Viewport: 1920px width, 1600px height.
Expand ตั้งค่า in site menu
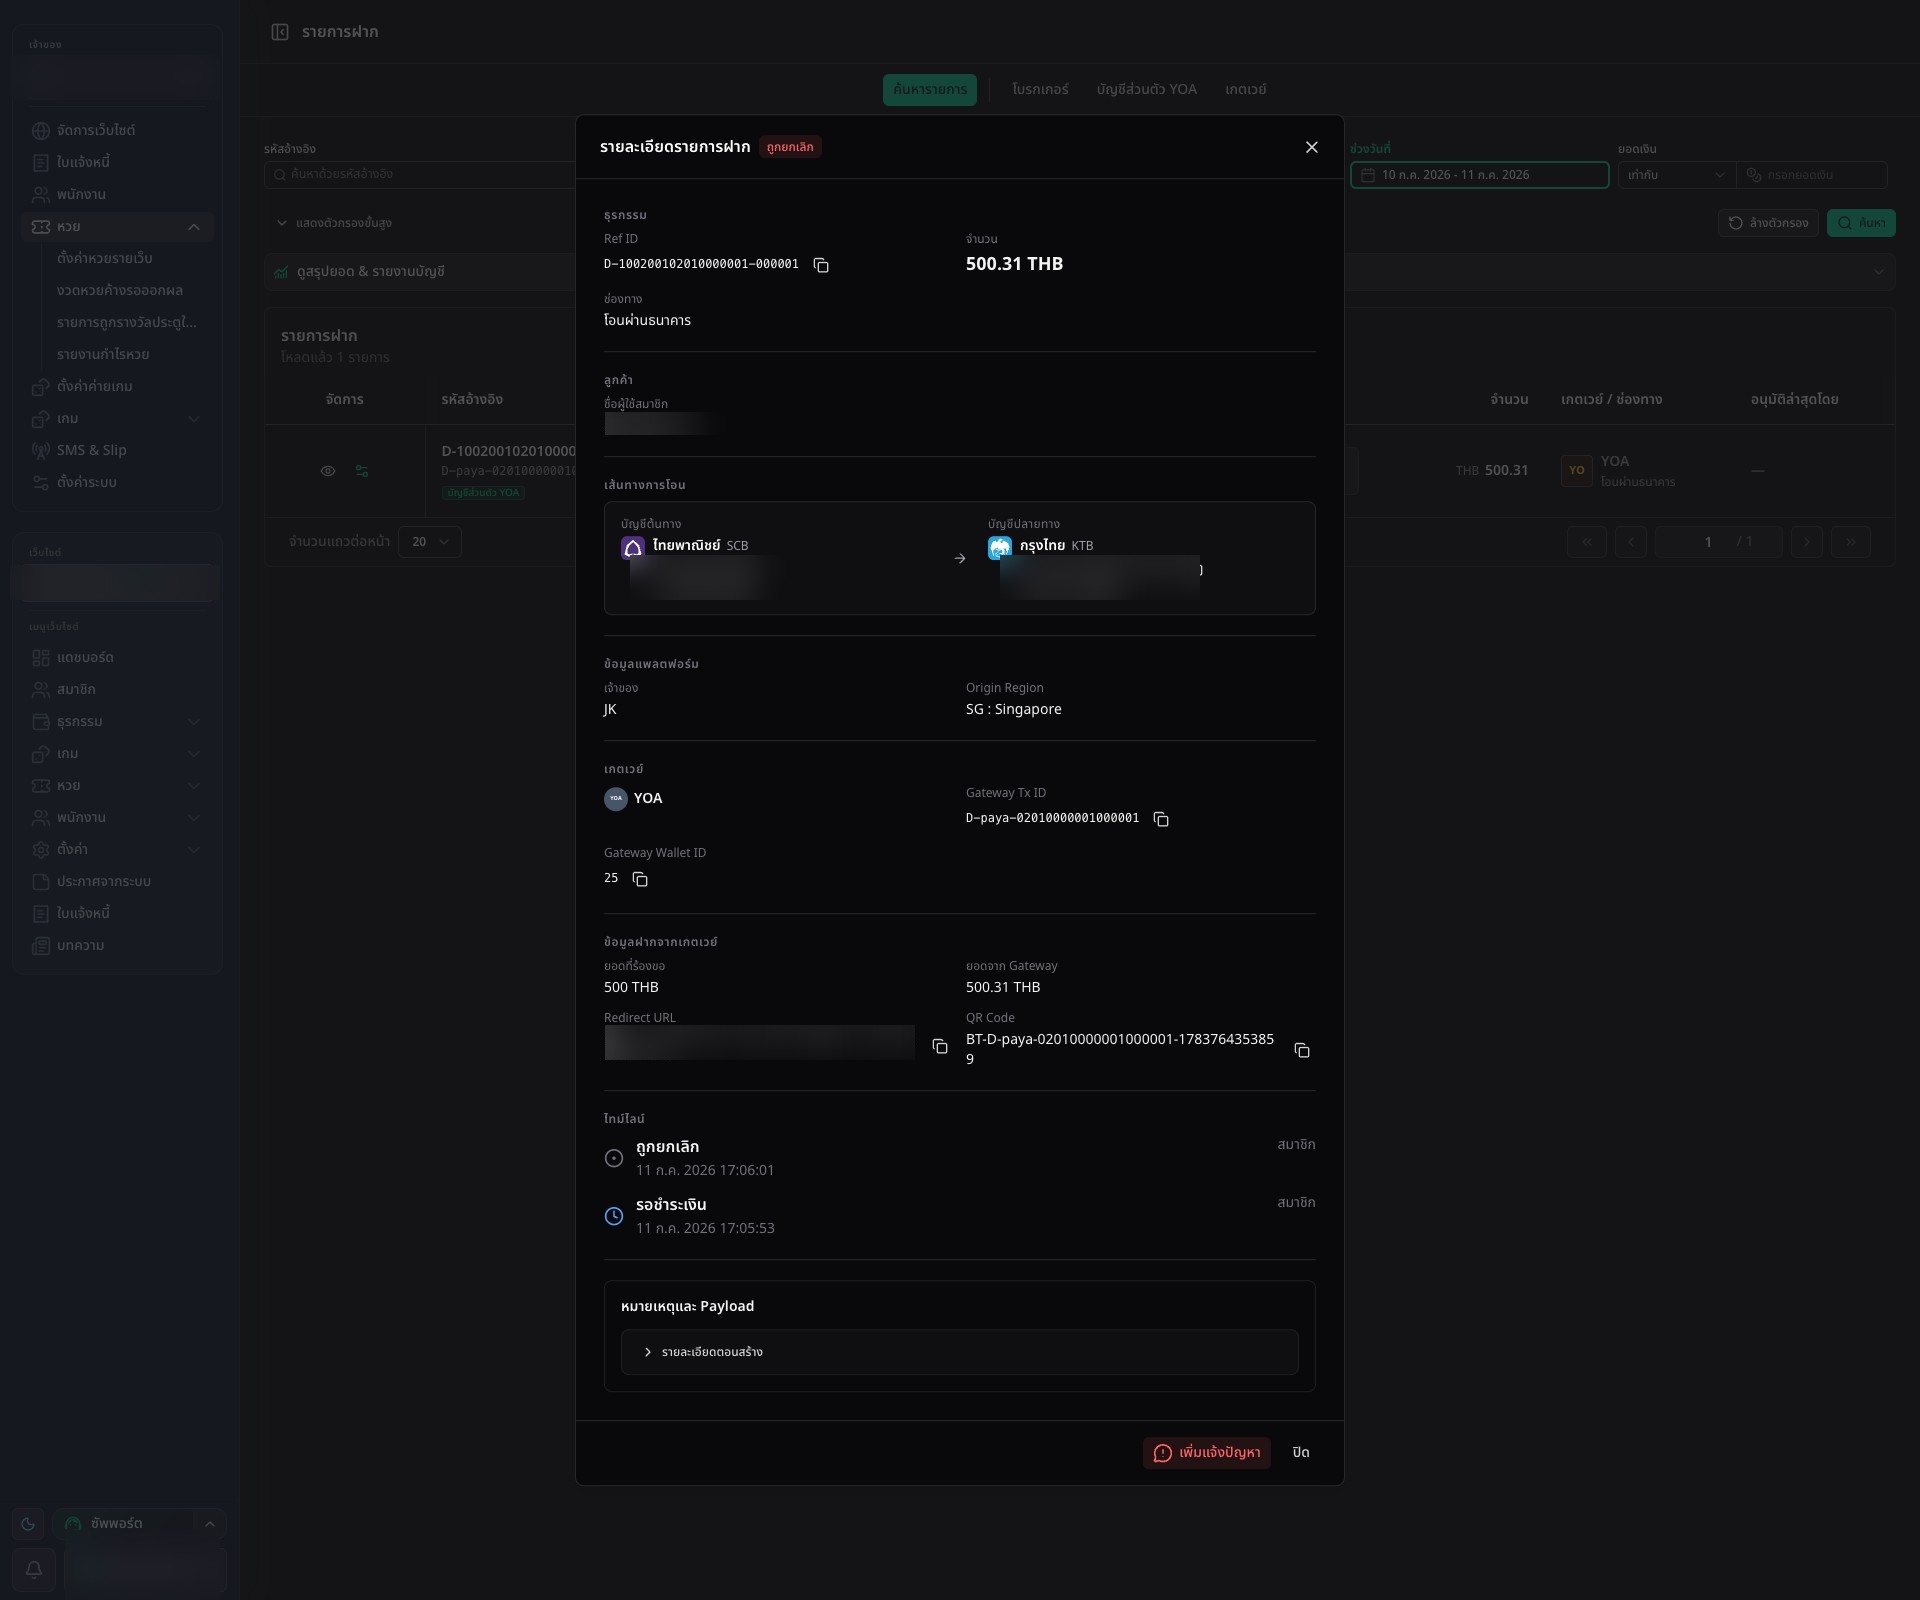click(117, 849)
